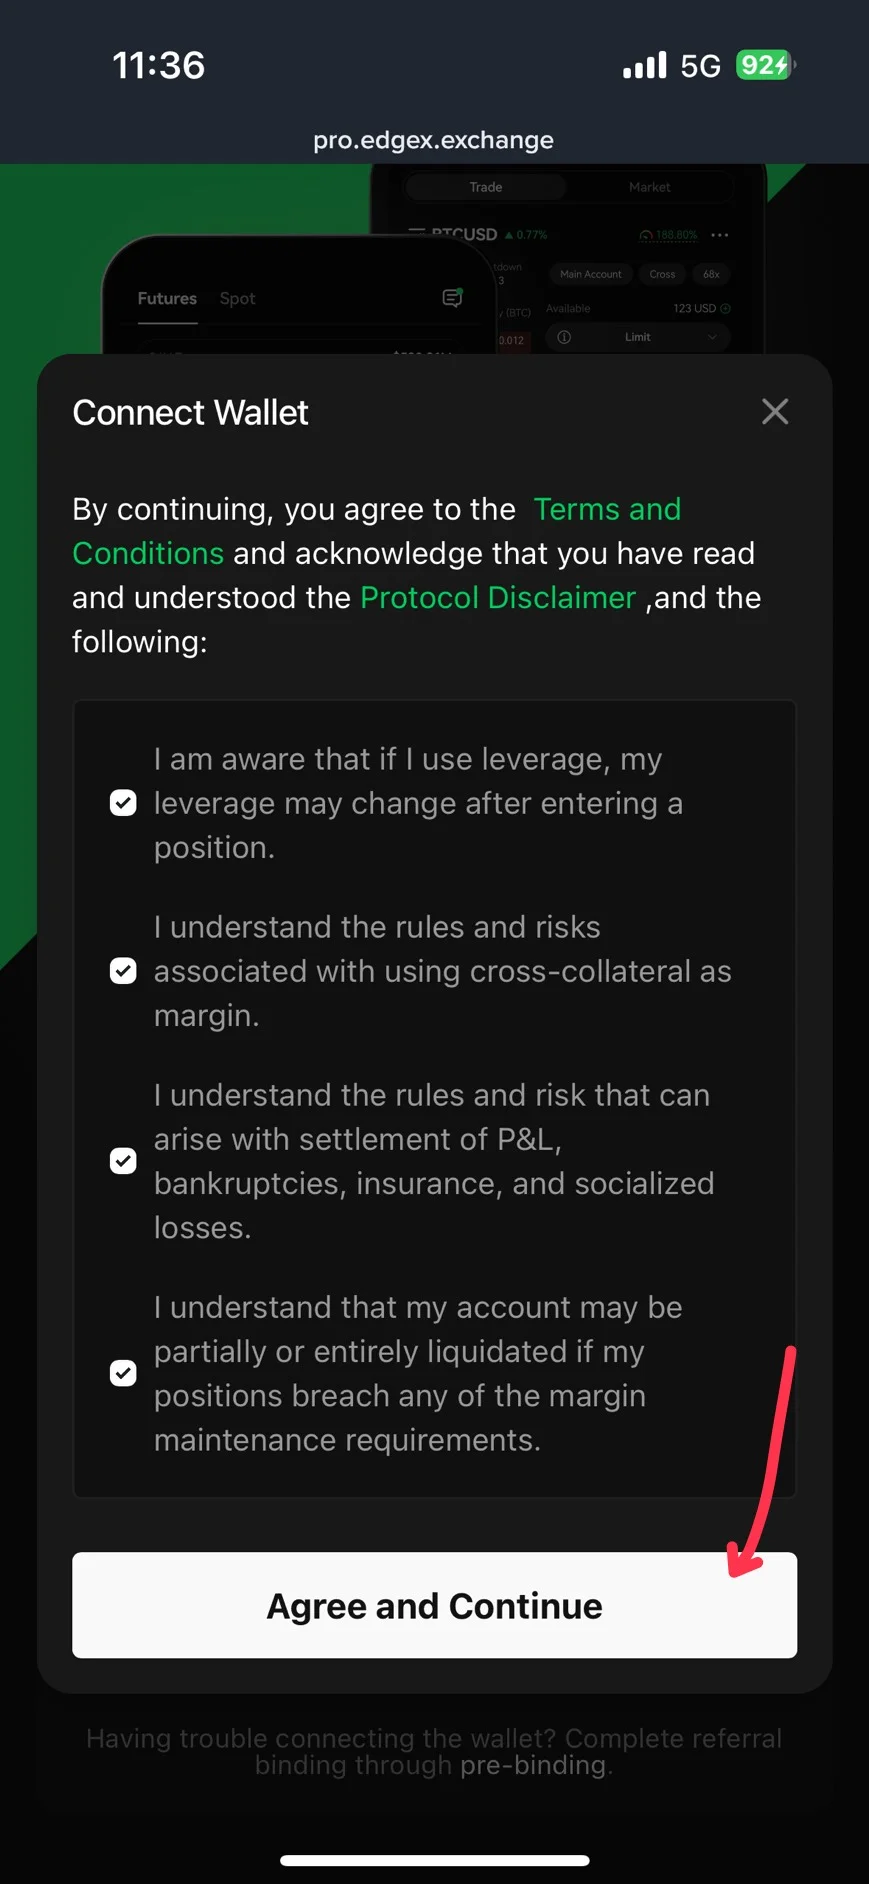Open the Protocol Disclaimer link
Image resolution: width=869 pixels, height=1884 pixels.
(x=497, y=597)
